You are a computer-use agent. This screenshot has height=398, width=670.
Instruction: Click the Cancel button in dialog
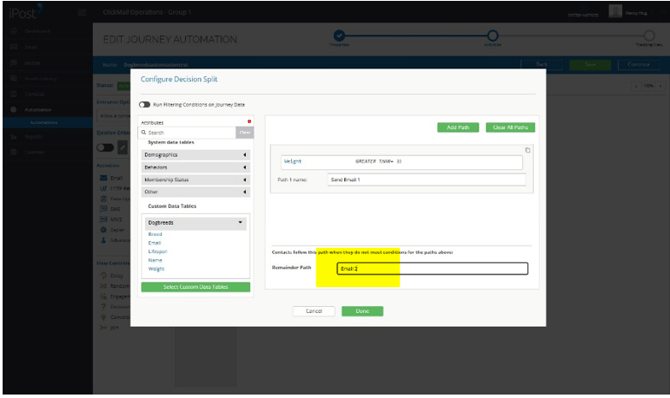[x=314, y=311]
